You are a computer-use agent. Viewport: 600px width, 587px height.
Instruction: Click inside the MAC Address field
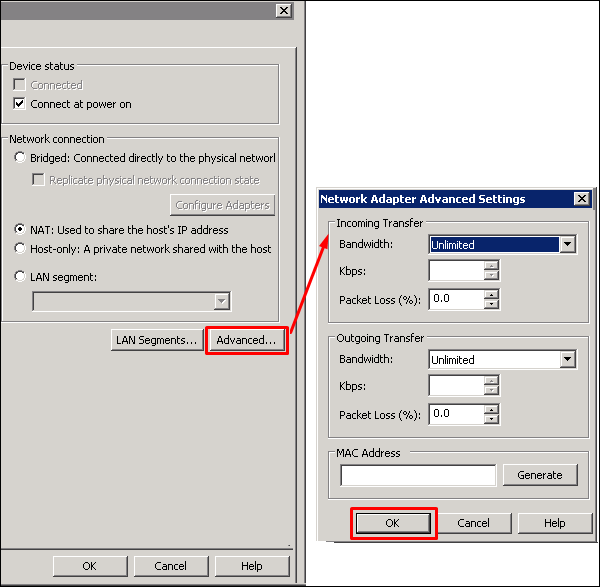[418, 475]
